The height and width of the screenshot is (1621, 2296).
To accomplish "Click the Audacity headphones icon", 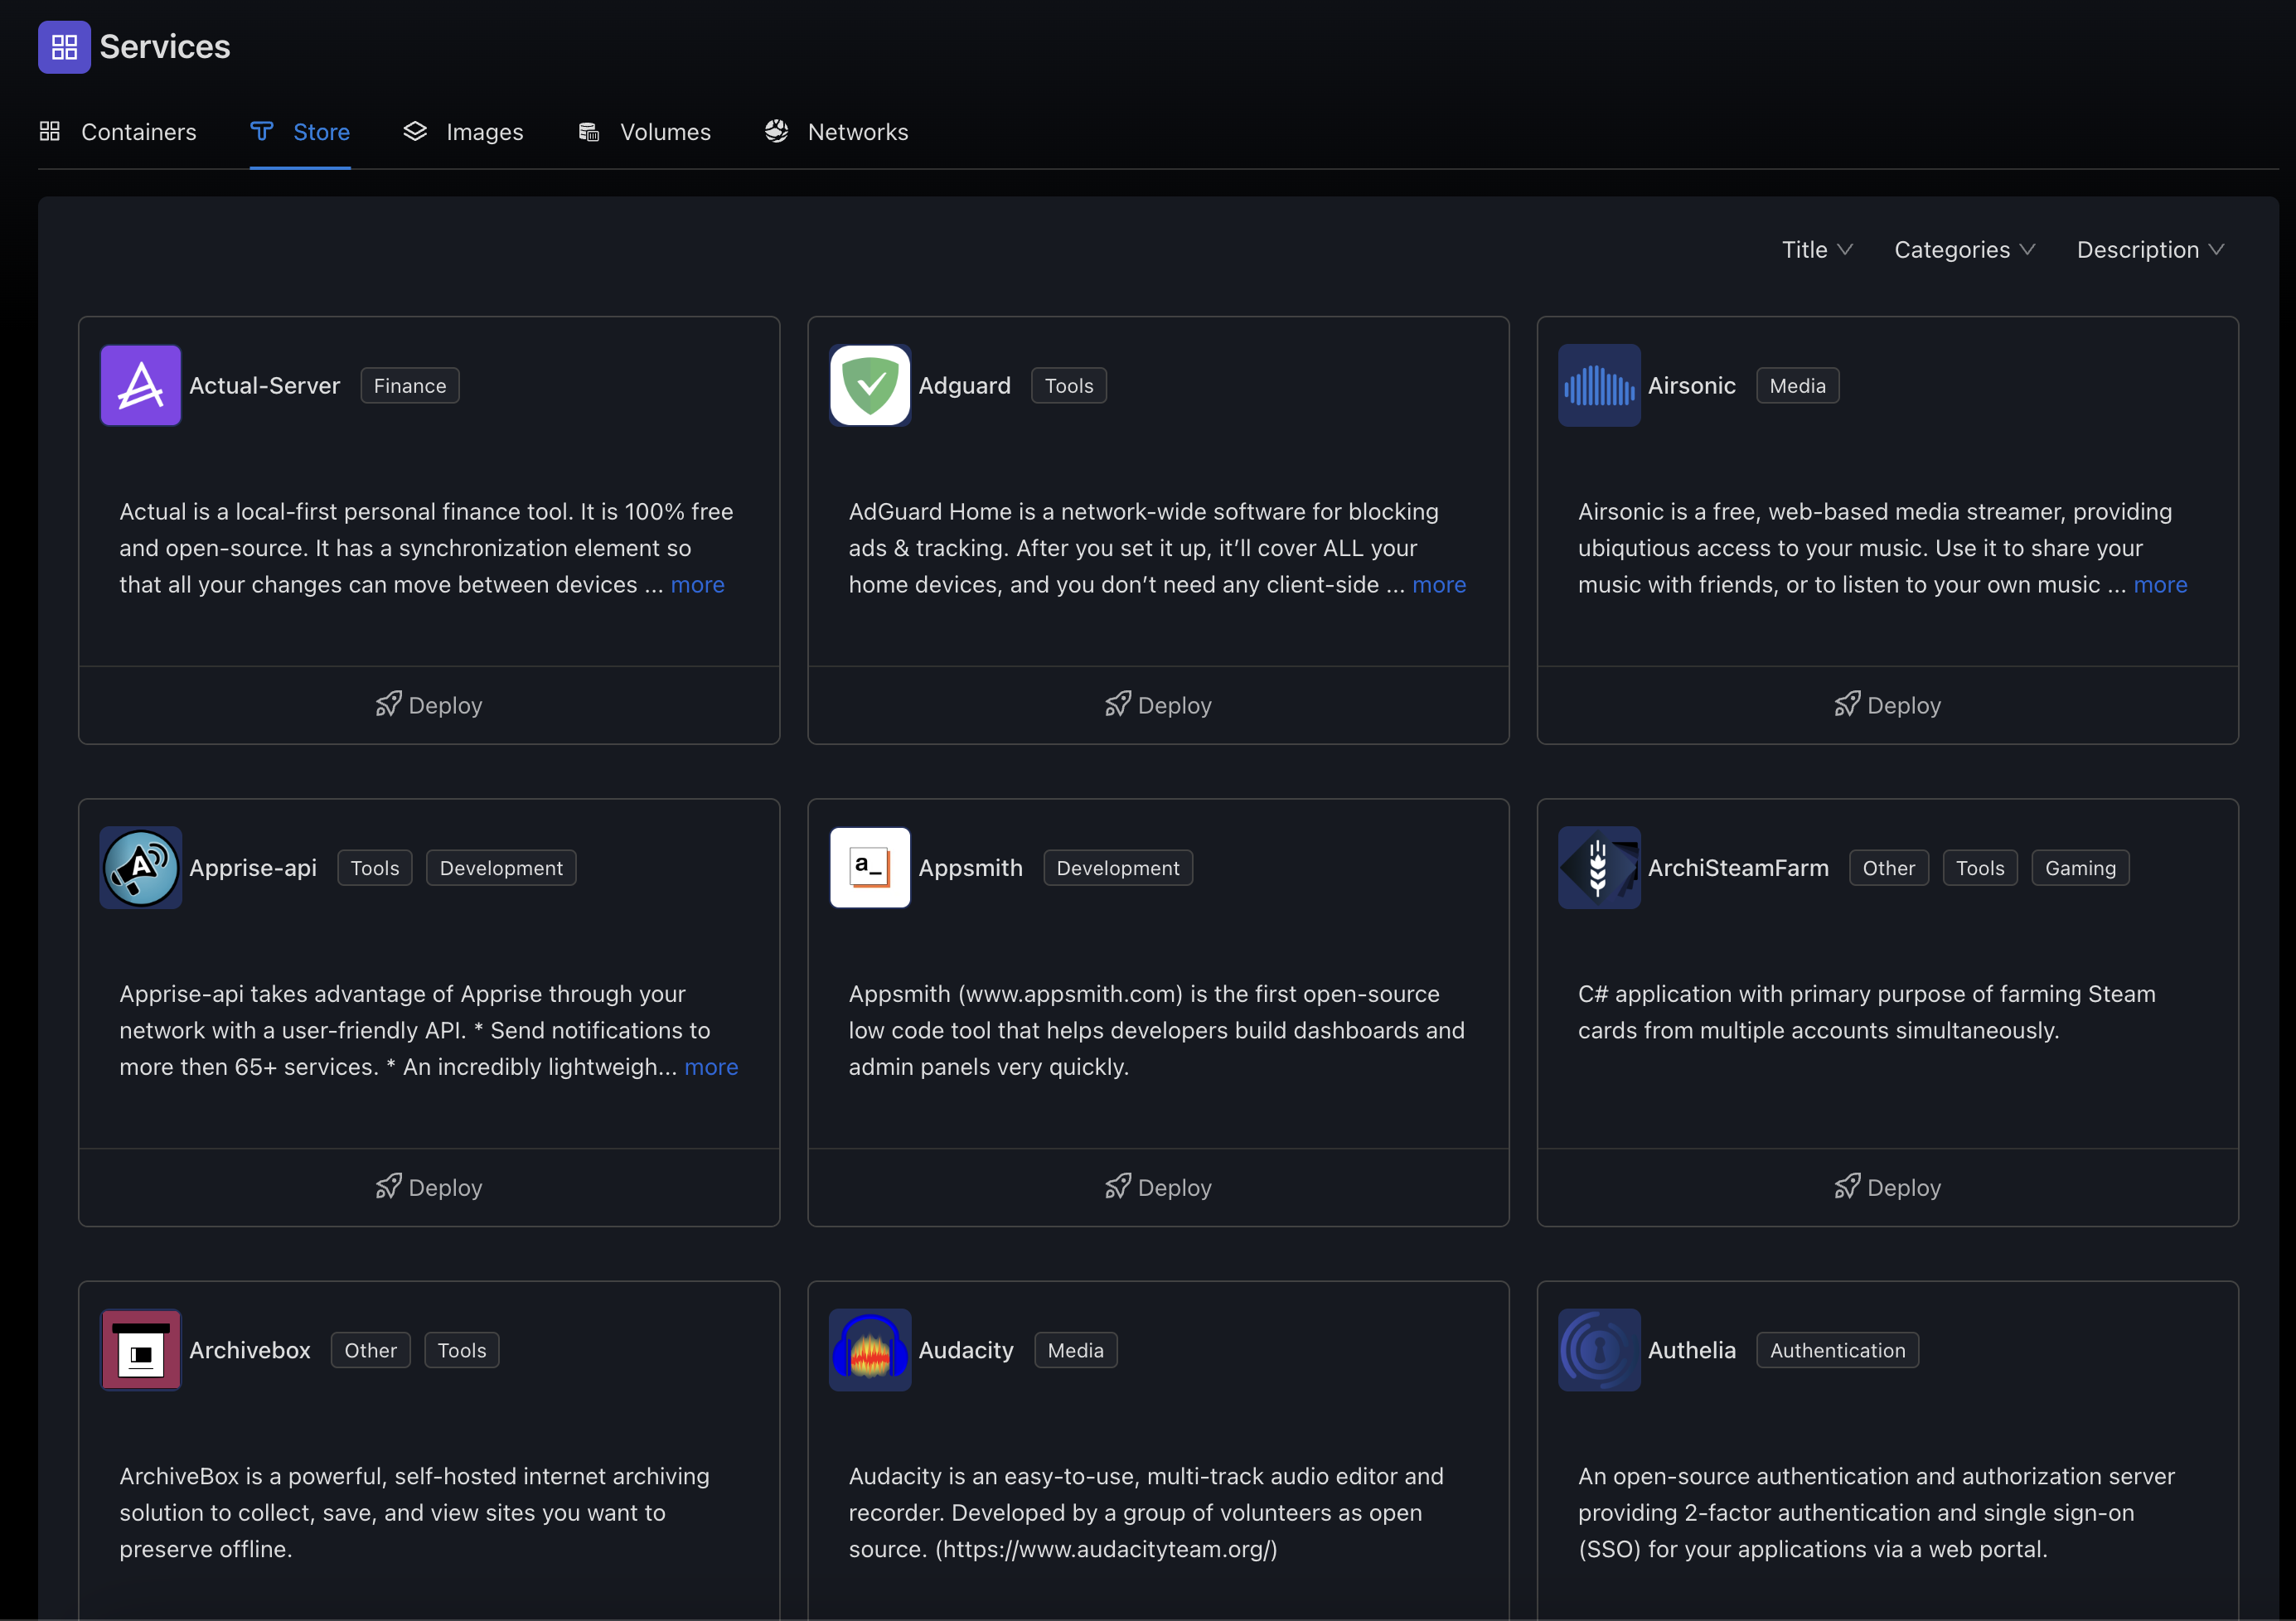I will (870, 1350).
